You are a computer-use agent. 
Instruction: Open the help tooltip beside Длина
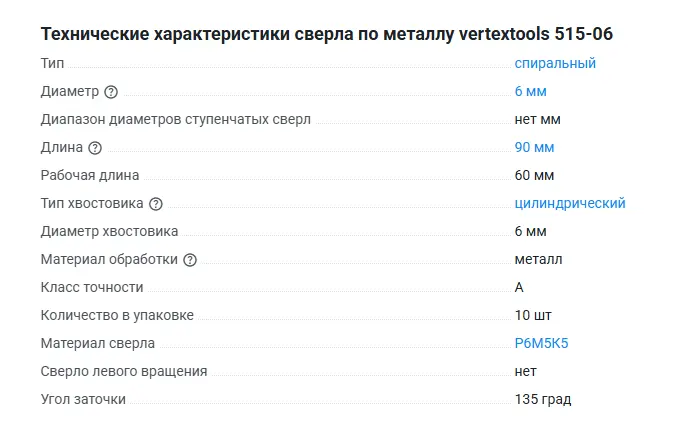95,148
